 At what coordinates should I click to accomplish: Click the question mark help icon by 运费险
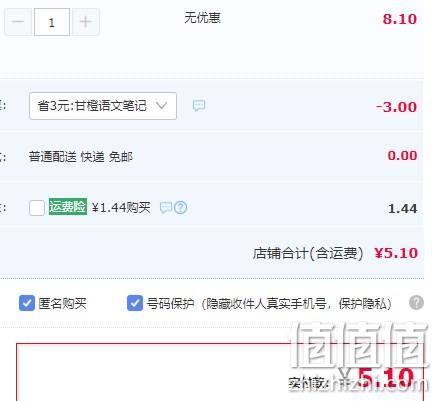[x=181, y=208]
